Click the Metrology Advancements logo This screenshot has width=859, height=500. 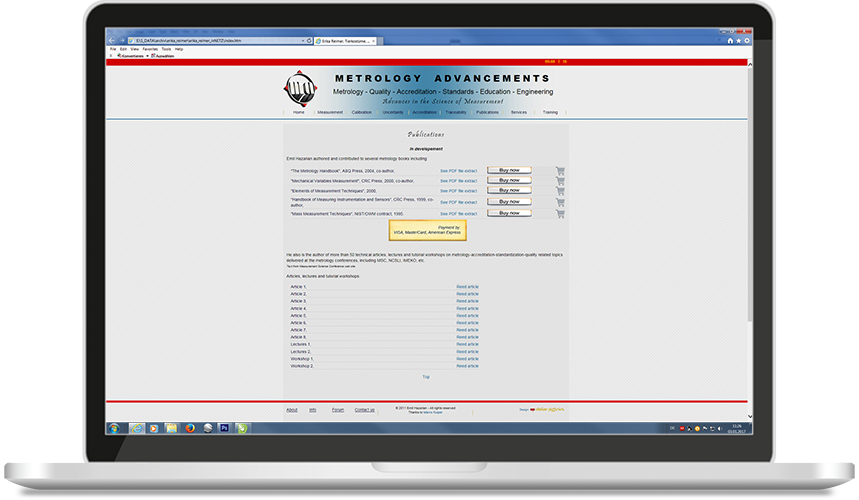coord(300,89)
